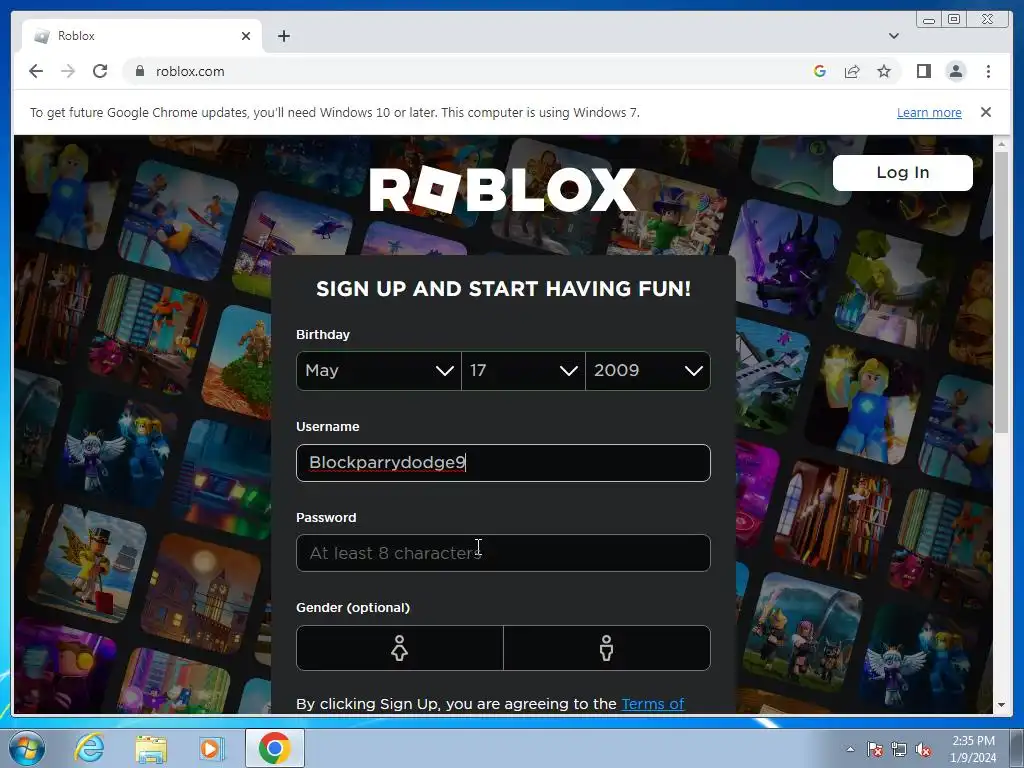
Task: Click the Birthday label
Action: click(323, 334)
